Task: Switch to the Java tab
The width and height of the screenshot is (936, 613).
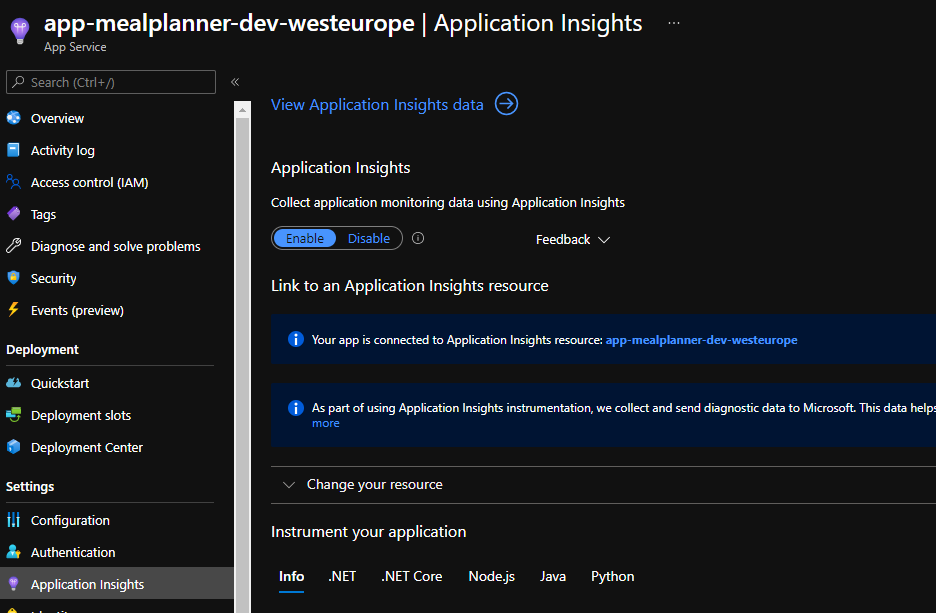Action: pyautogui.click(x=553, y=577)
